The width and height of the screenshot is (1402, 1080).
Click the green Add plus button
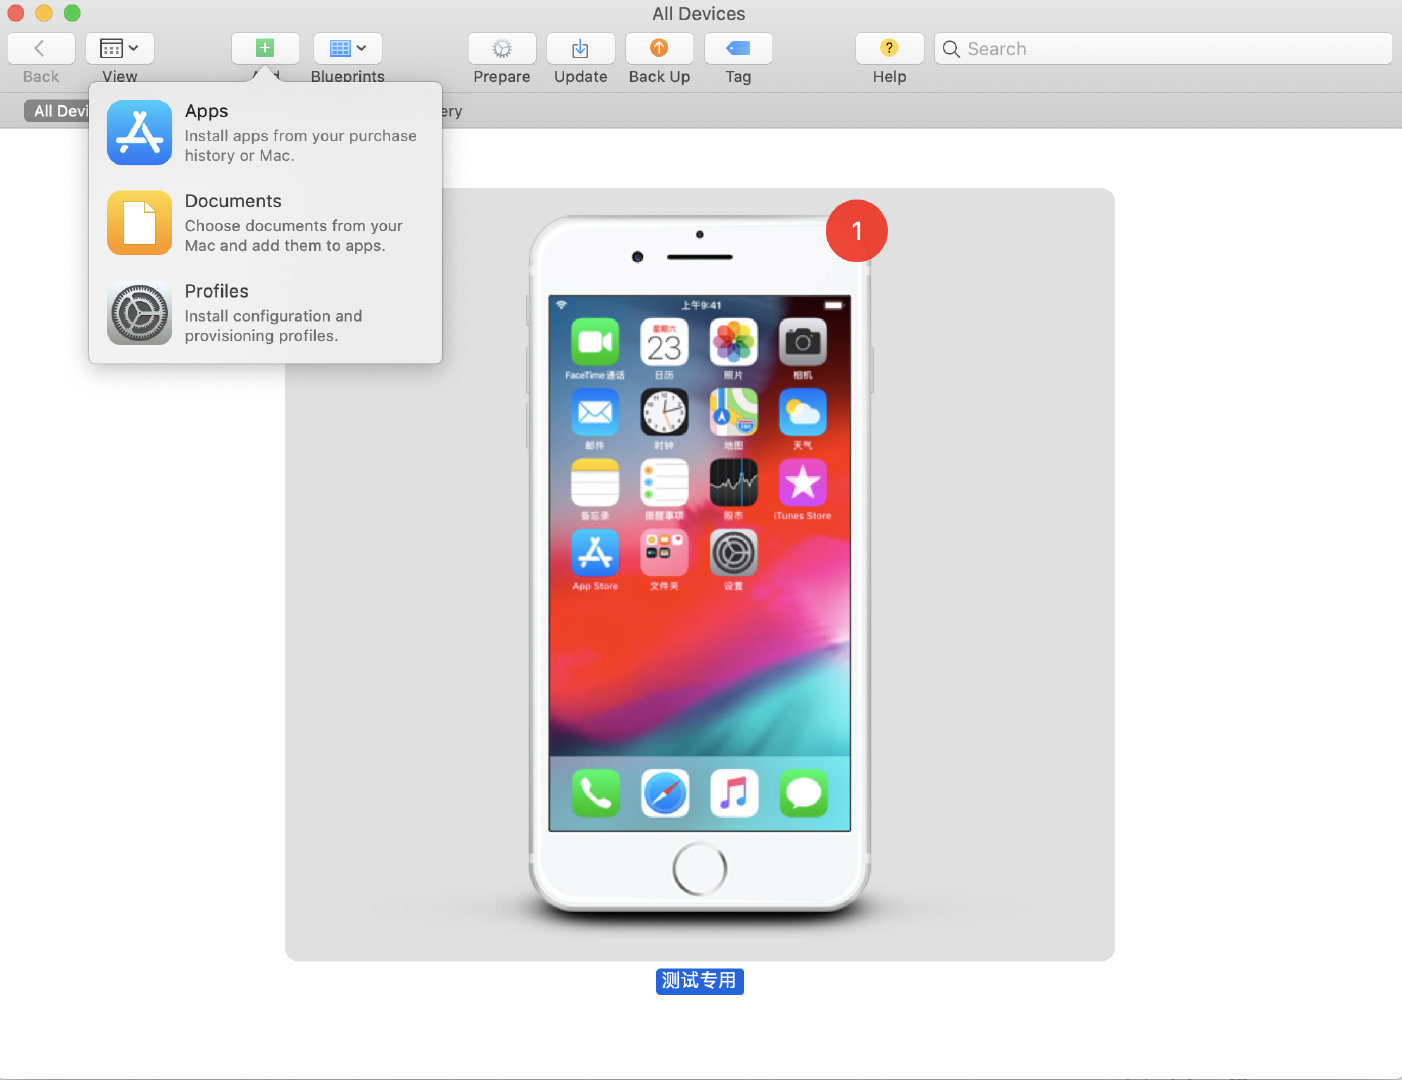click(265, 48)
